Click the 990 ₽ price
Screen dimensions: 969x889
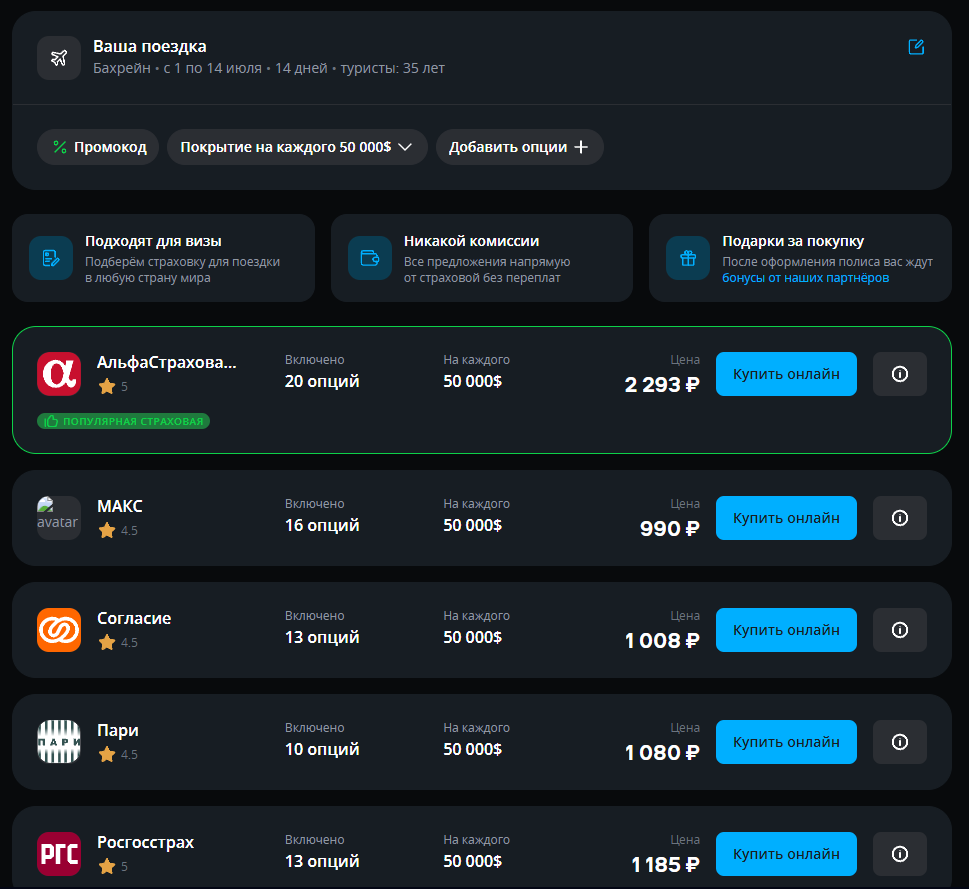pyautogui.click(x=670, y=529)
